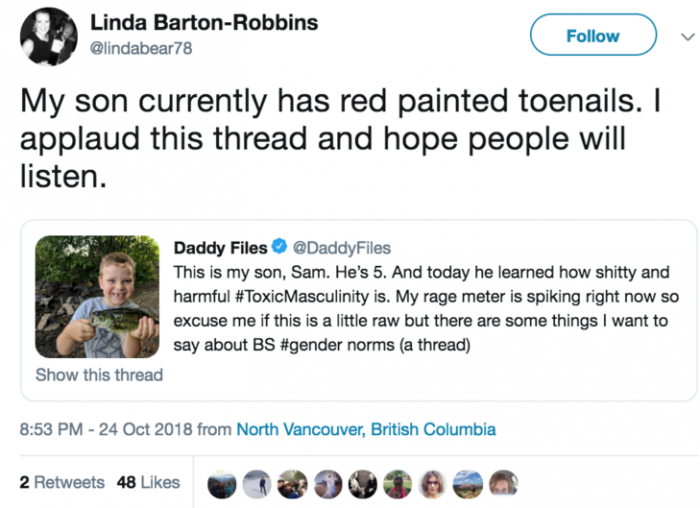
Task: Click the Daddy Files verified badge
Action: click(283, 248)
